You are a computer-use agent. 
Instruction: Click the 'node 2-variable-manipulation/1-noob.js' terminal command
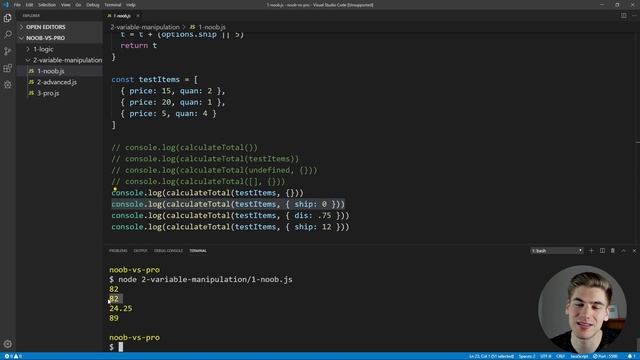tap(205, 280)
